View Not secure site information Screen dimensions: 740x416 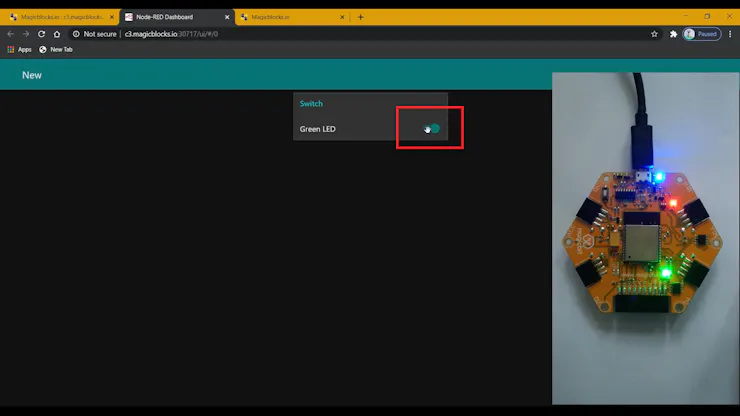point(94,34)
